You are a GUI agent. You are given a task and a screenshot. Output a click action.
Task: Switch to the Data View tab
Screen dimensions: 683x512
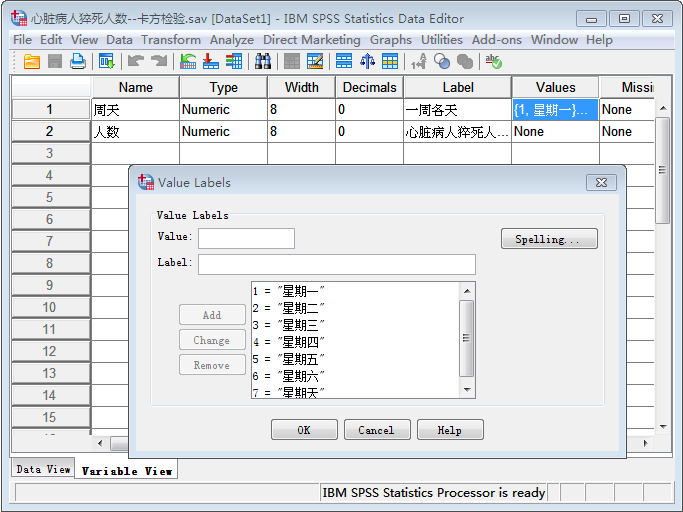tap(44, 469)
